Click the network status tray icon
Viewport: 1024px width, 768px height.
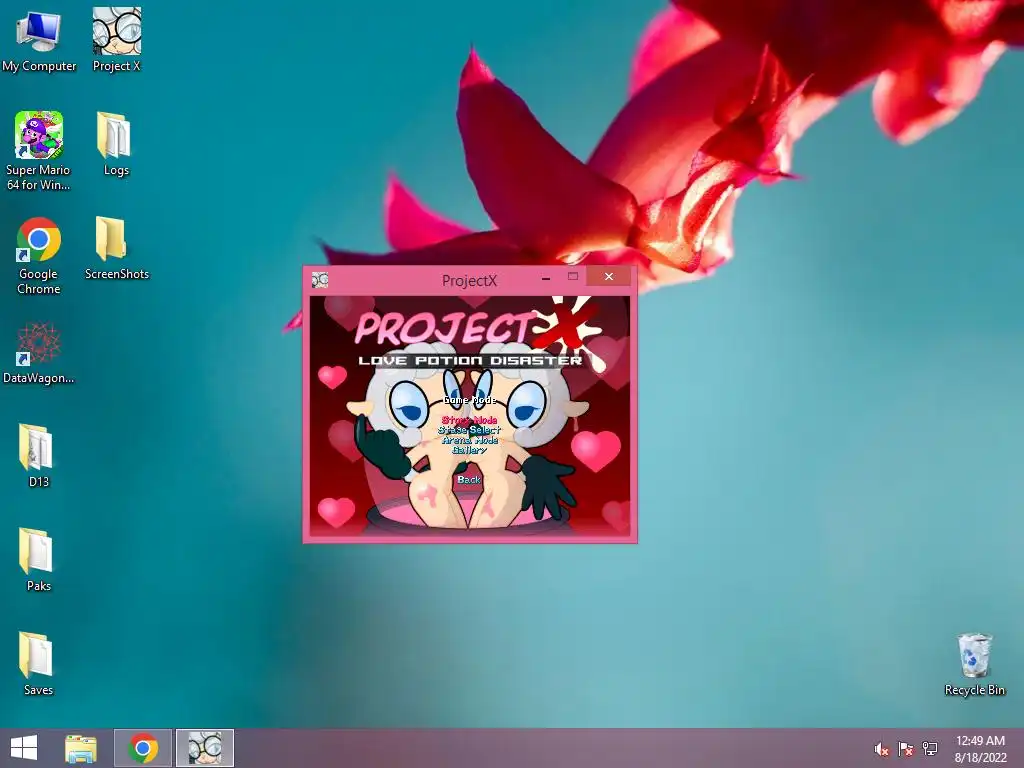point(930,749)
